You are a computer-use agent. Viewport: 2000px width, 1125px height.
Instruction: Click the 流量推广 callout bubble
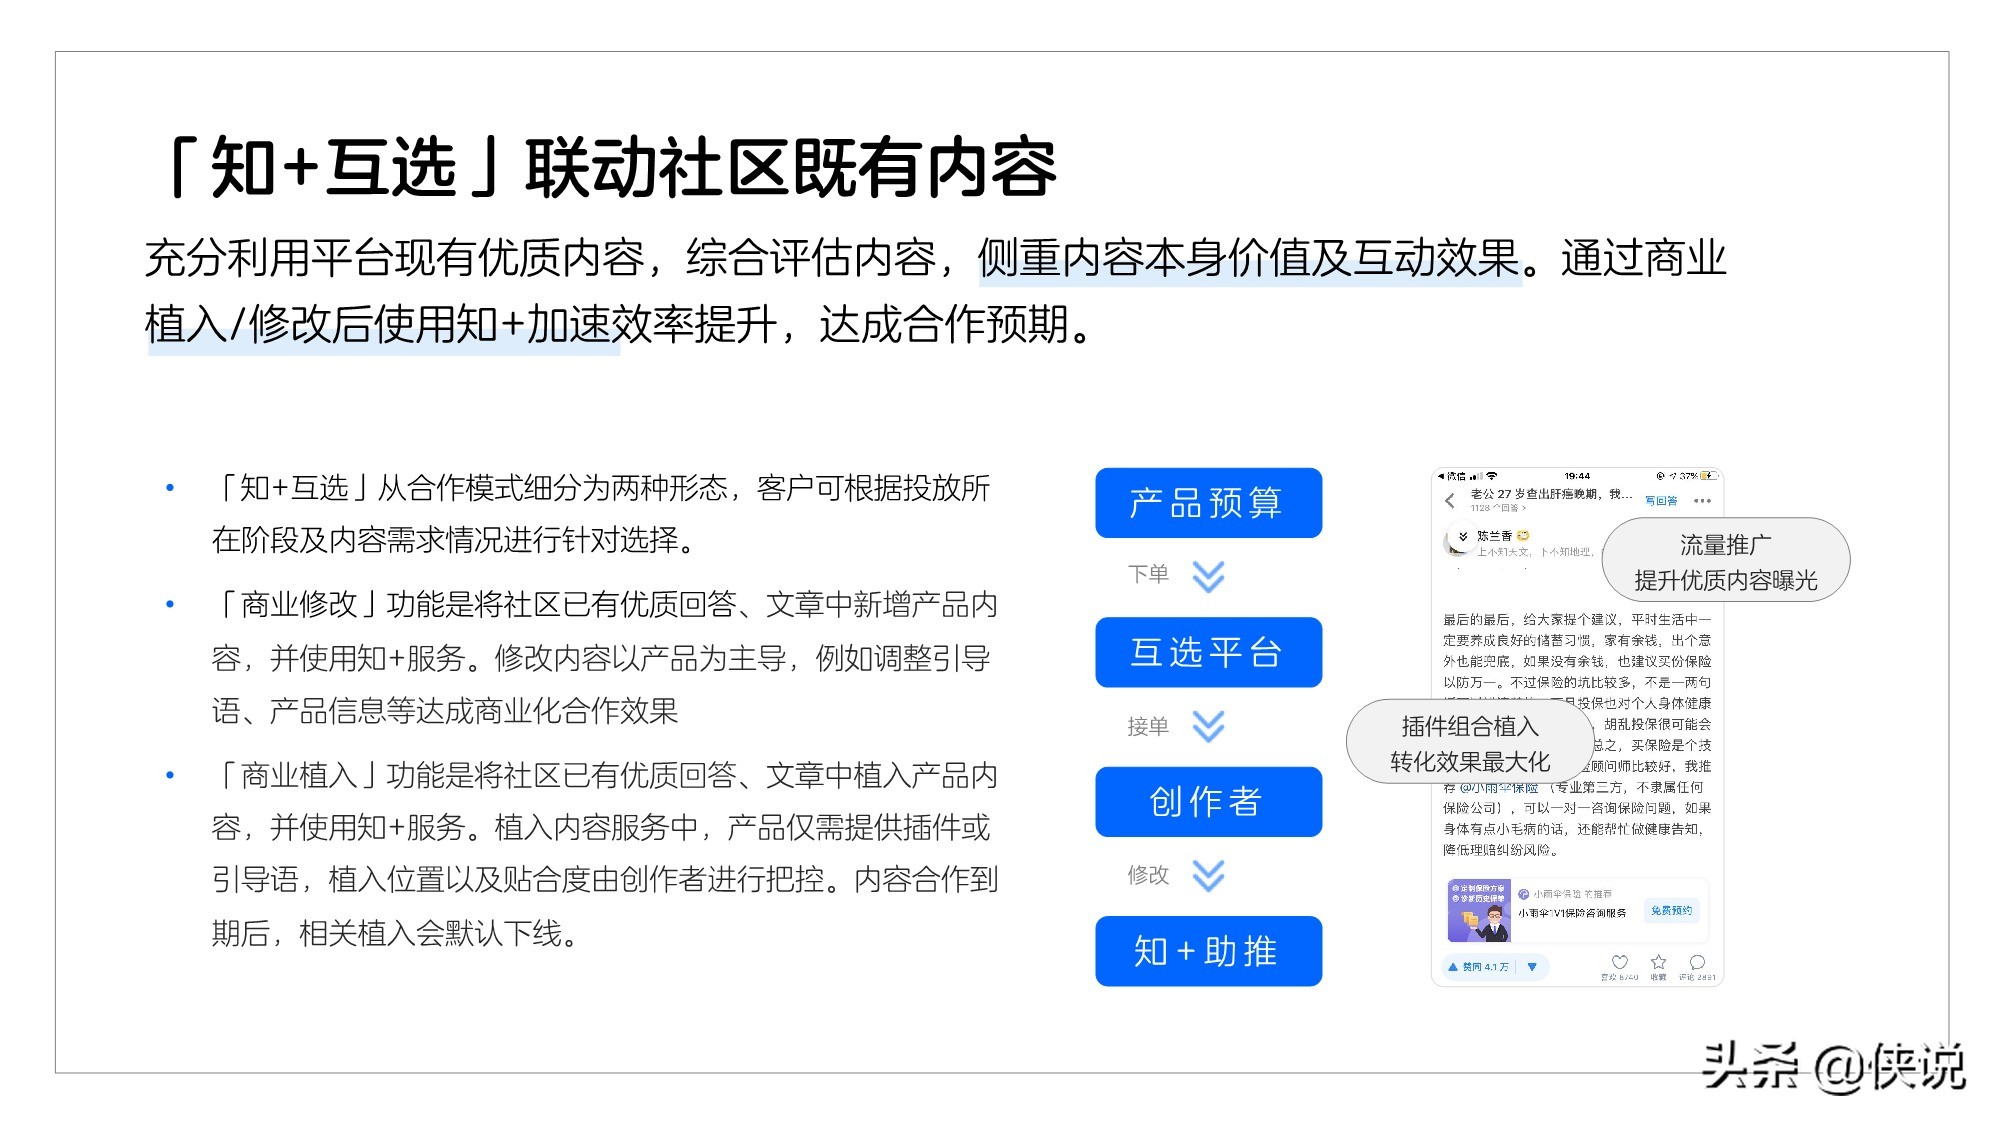tap(1725, 560)
